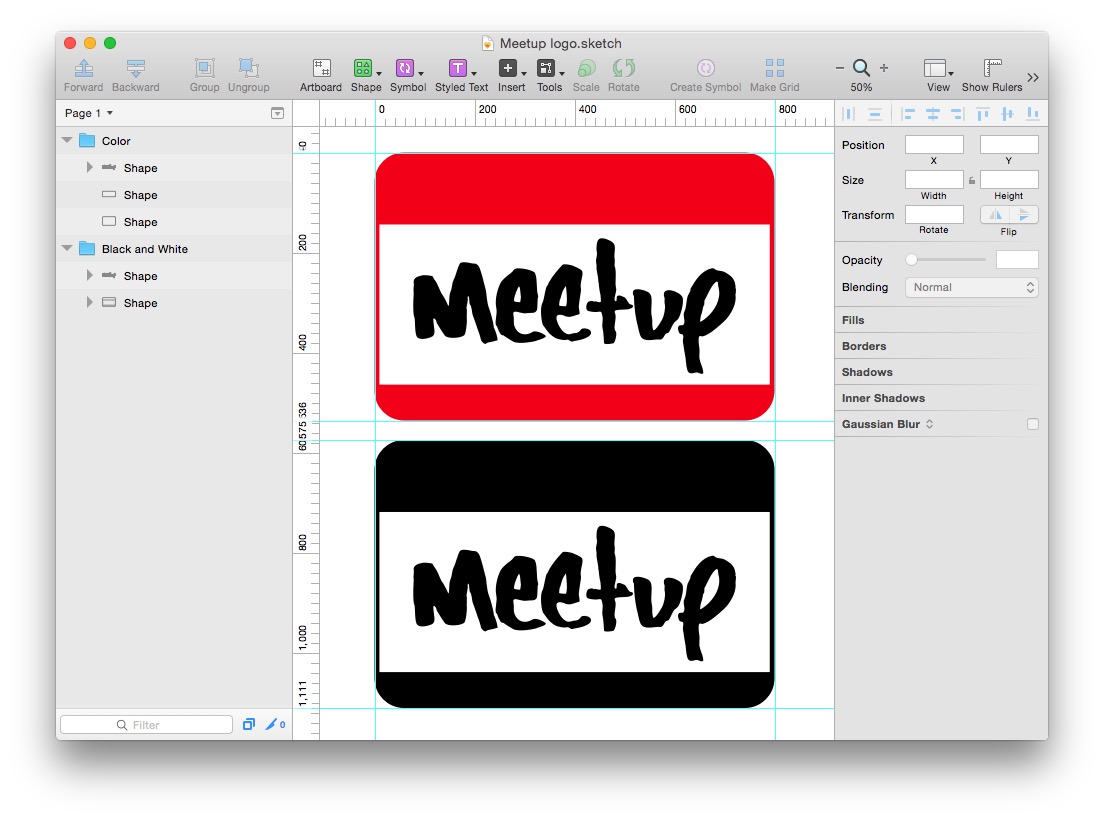The height and width of the screenshot is (820, 1104).
Task: Select the black Meetup logo on canvas
Action: [x=575, y=574]
